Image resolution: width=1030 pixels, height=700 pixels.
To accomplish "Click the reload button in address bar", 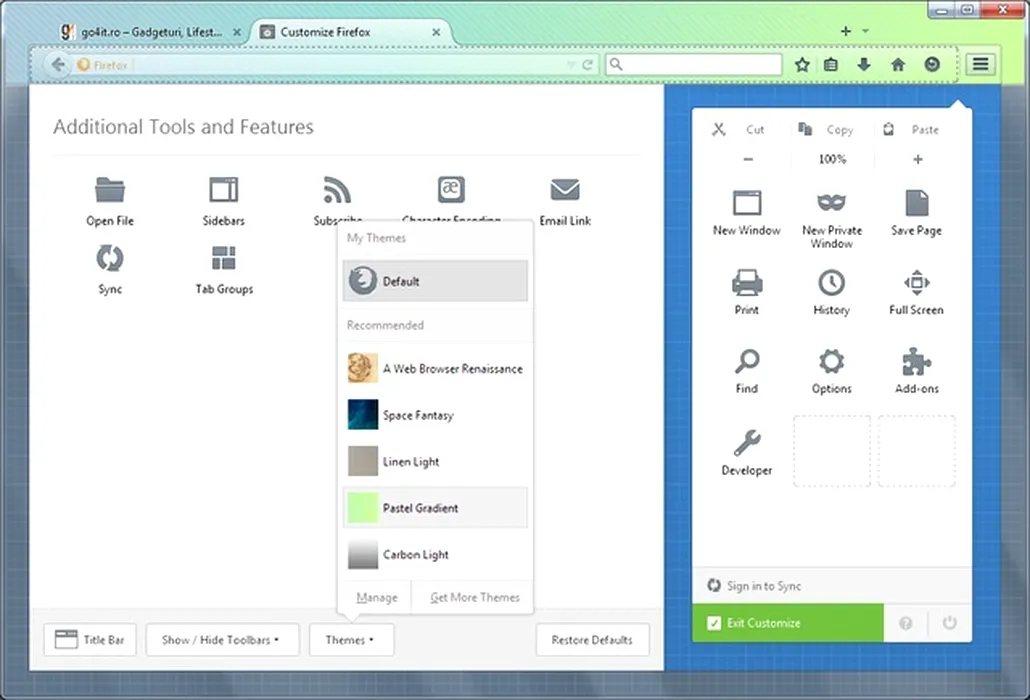I will [x=587, y=64].
